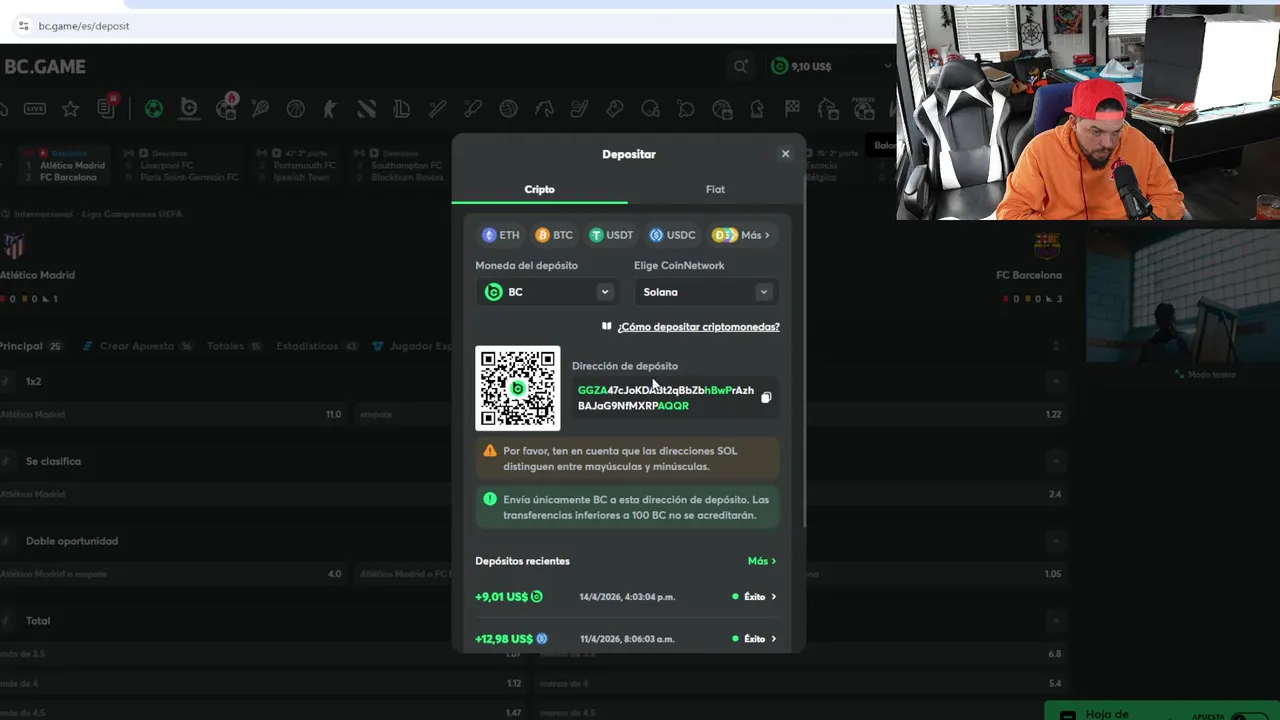Image resolution: width=1280 pixels, height=720 pixels.
Task: Select the BTC coin chip
Action: pyautogui.click(x=554, y=235)
